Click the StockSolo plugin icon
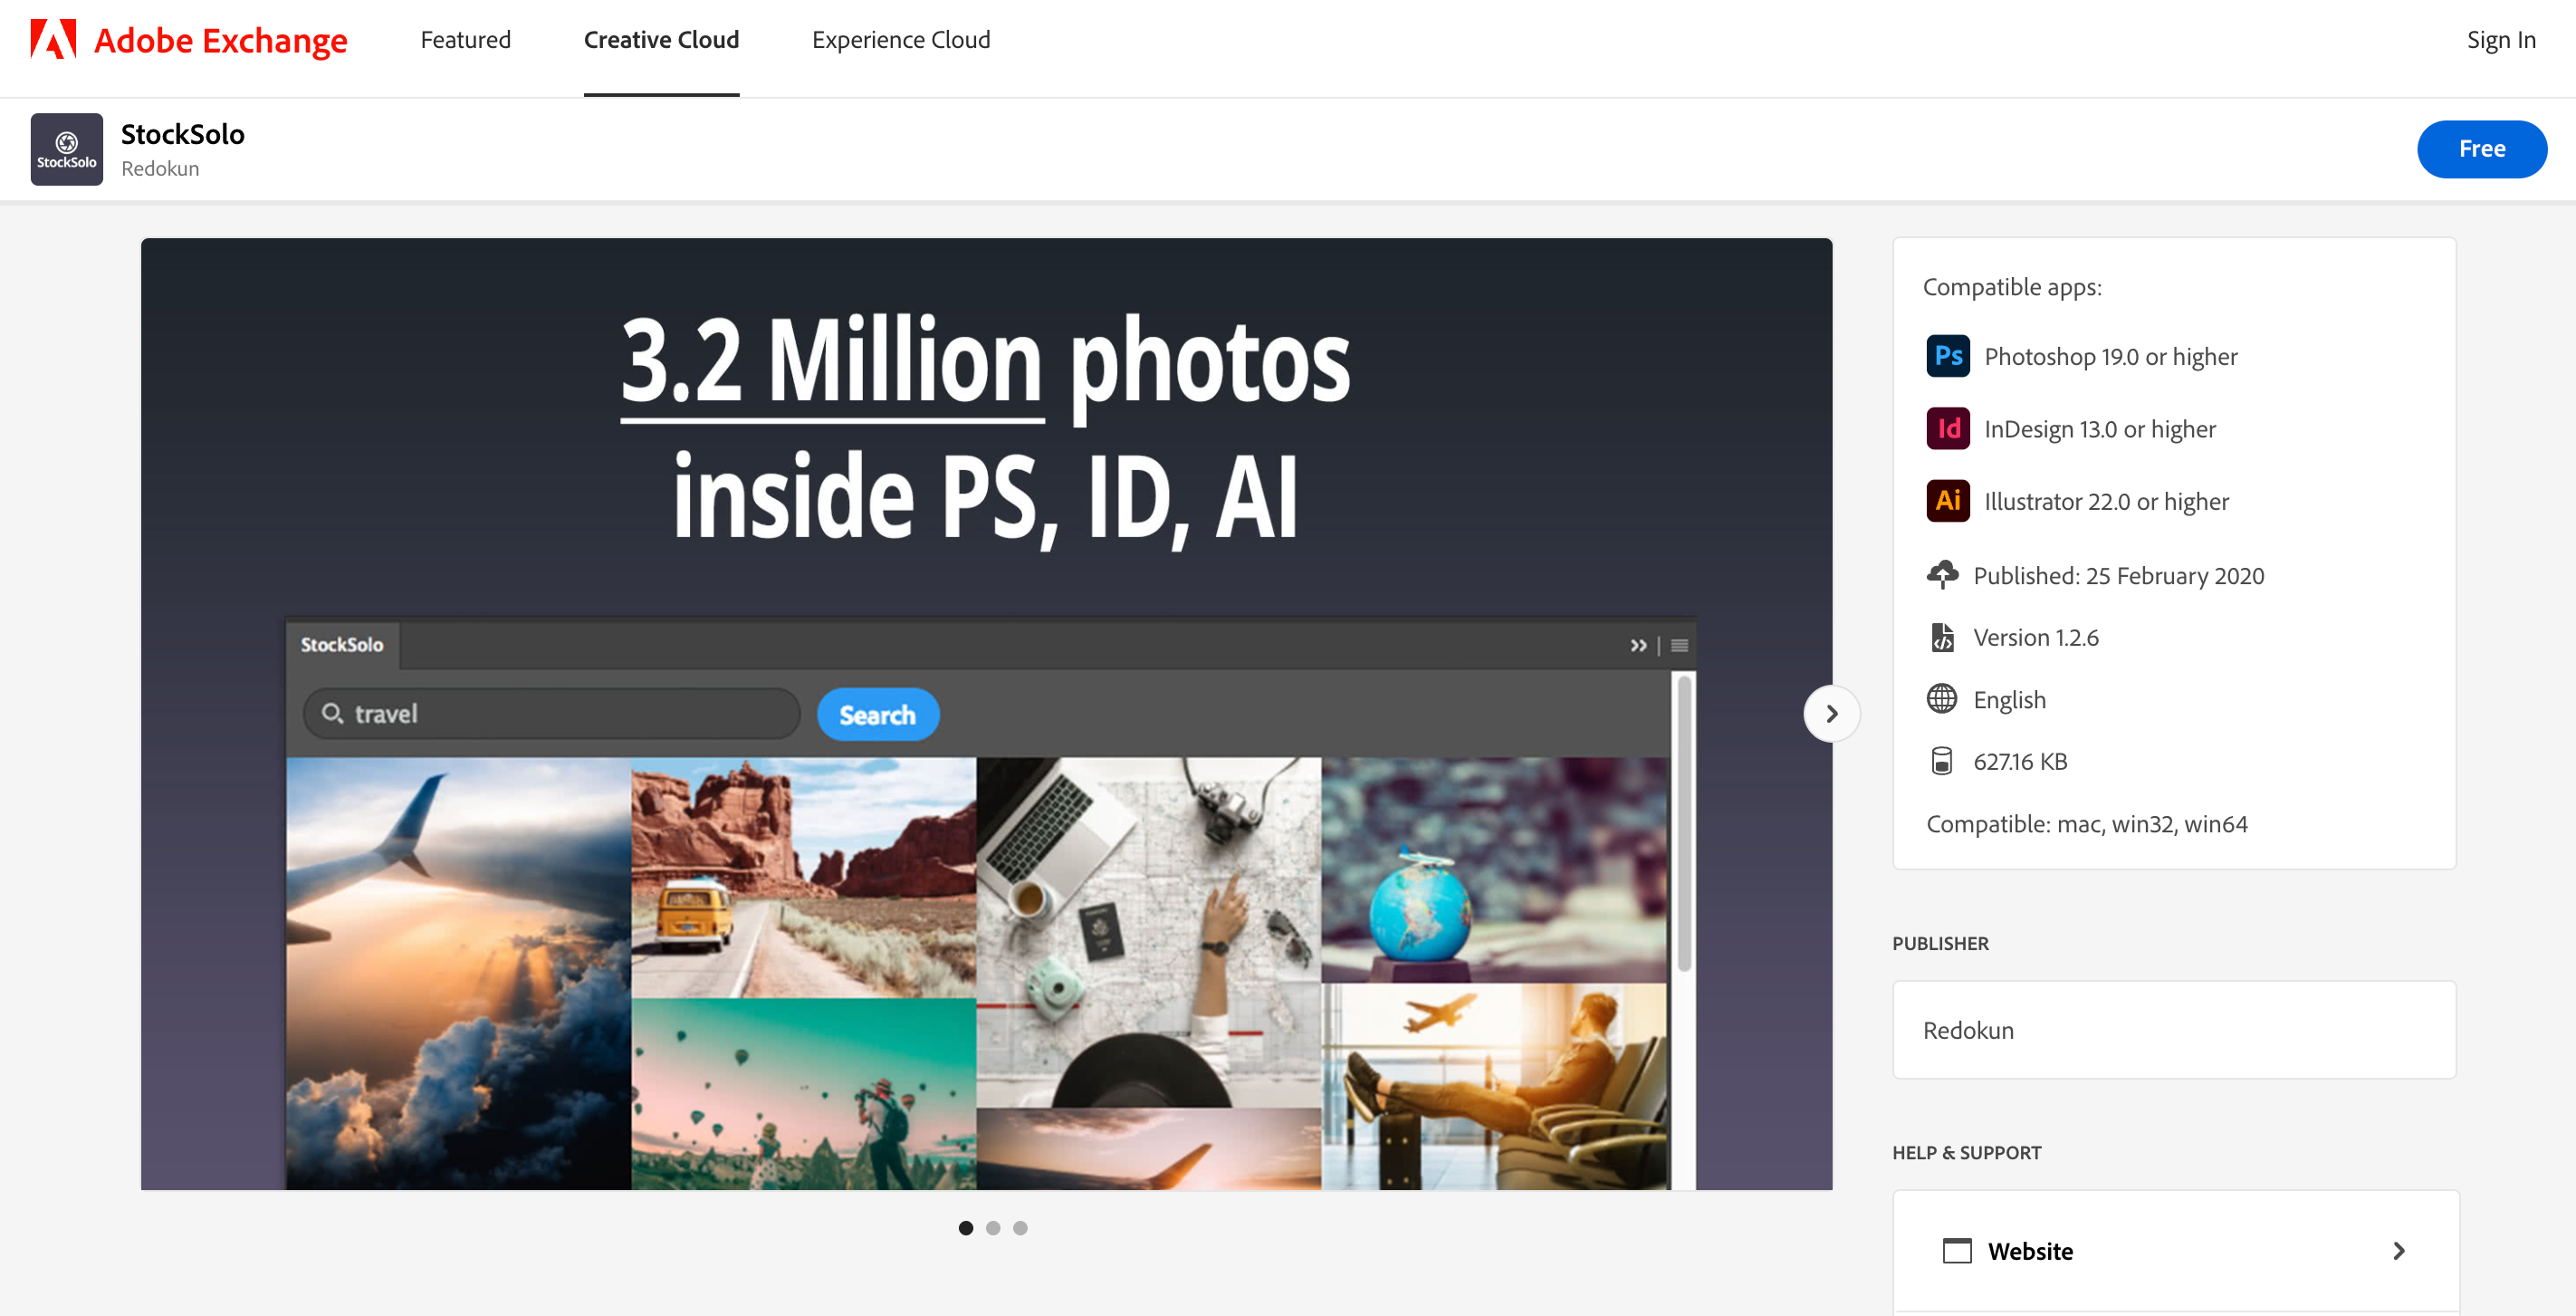This screenshot has width=2576, height=1316. [x=66, y=148]
